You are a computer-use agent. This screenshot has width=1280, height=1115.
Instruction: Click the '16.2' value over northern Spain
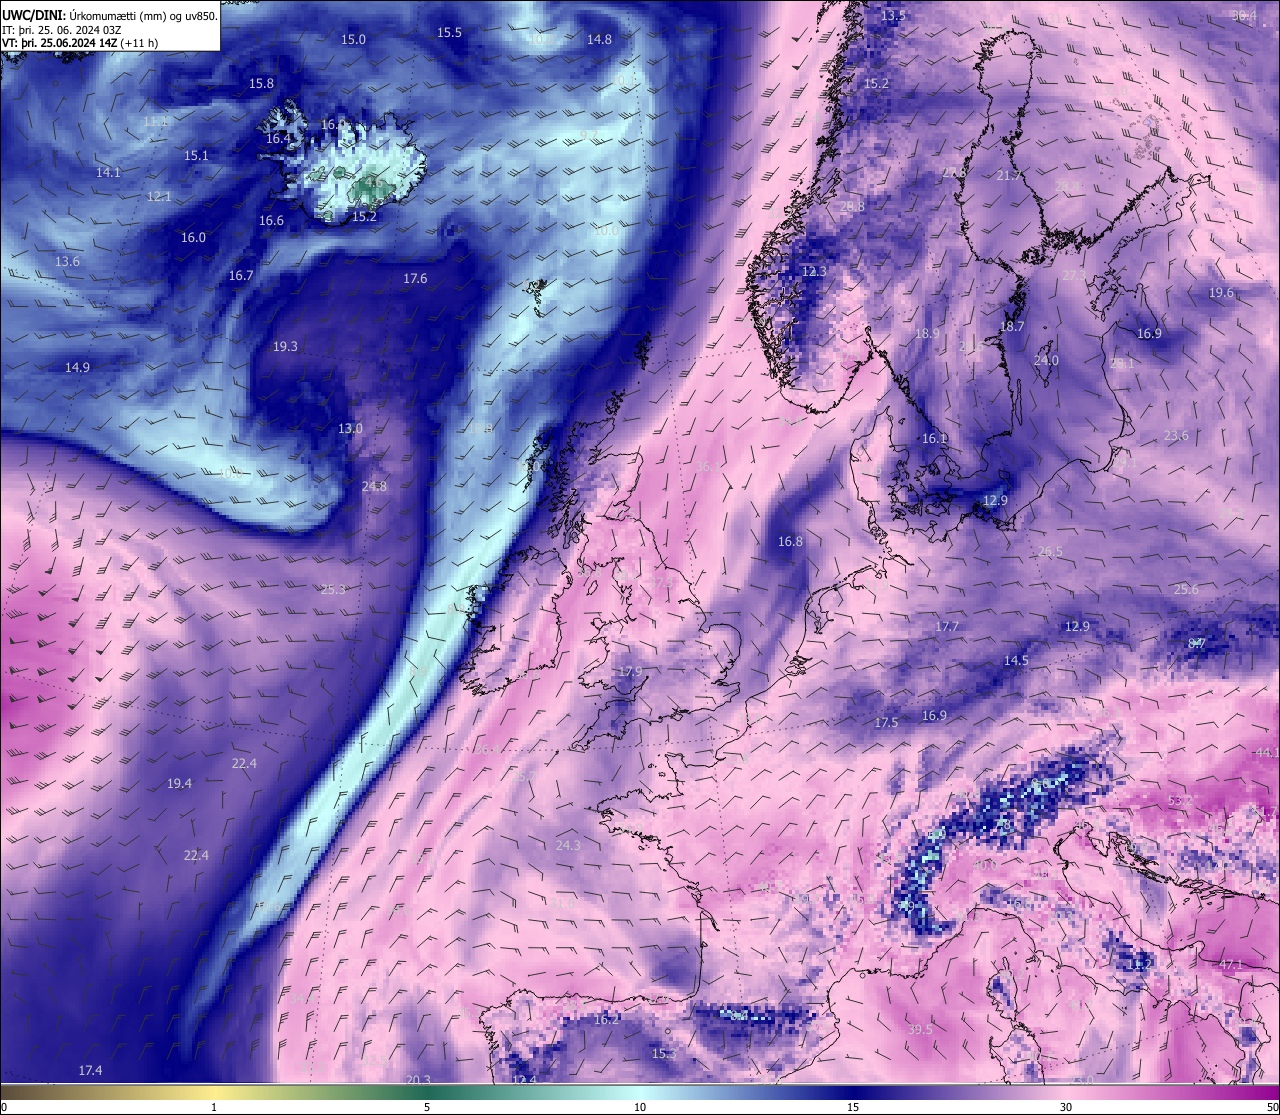coord(606,1019)
